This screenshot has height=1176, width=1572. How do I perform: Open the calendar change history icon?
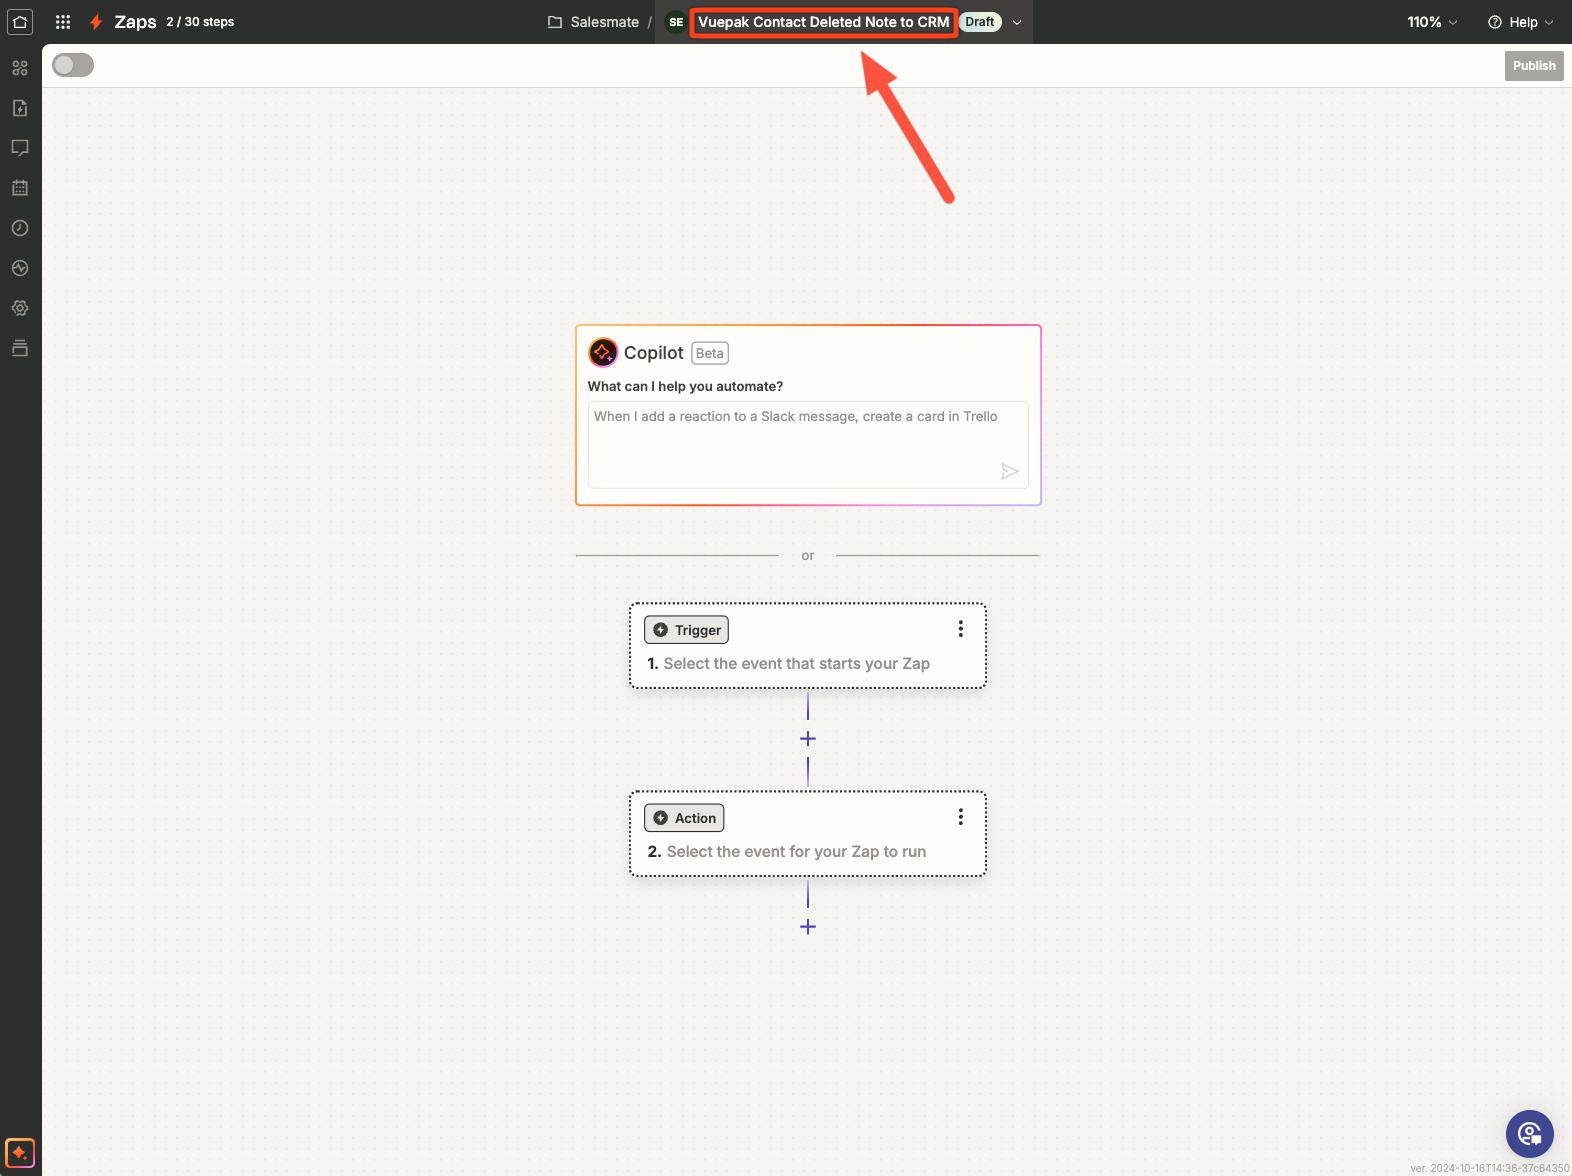coord(20,188)
